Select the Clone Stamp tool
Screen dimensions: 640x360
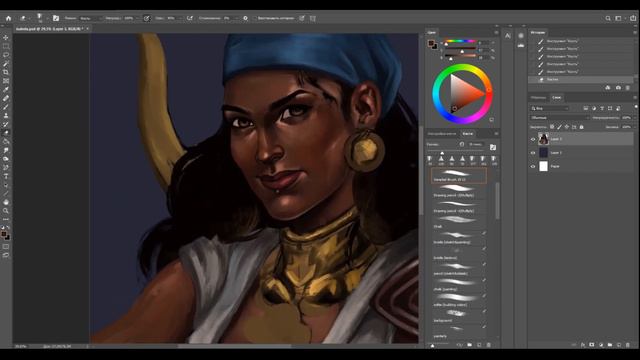[6, 116]
